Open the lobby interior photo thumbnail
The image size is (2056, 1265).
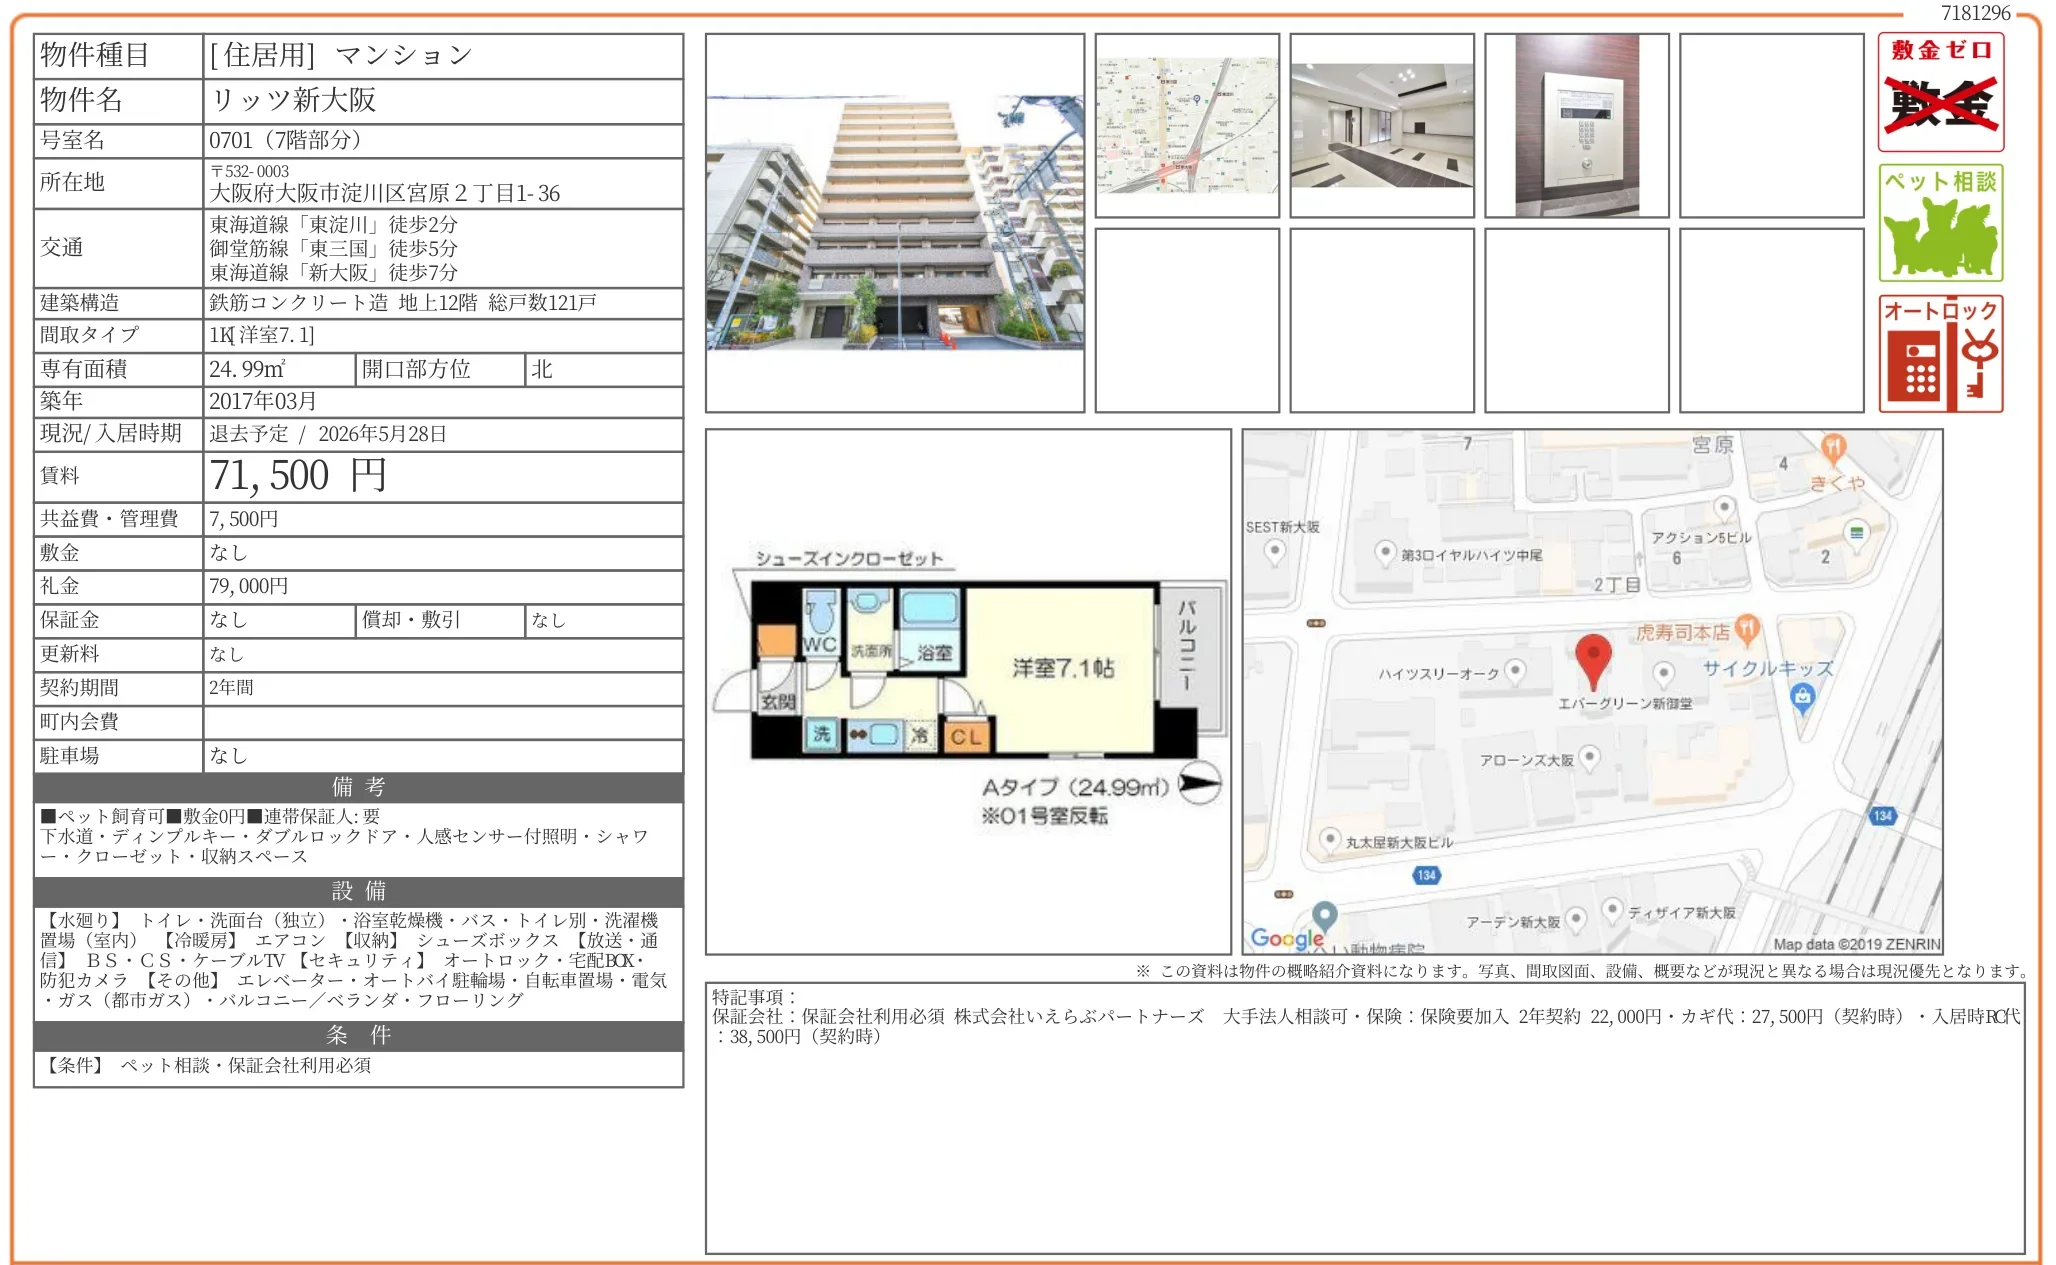pyautogui.click(x=1381, y=125)
